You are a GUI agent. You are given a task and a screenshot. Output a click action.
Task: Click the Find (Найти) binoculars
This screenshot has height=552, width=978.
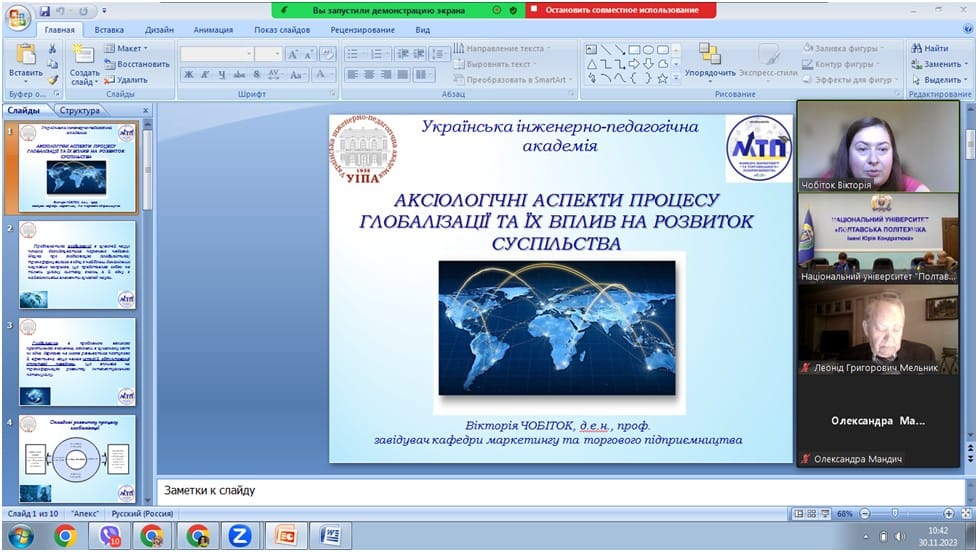pyautogui.click(x=929, y=48)
